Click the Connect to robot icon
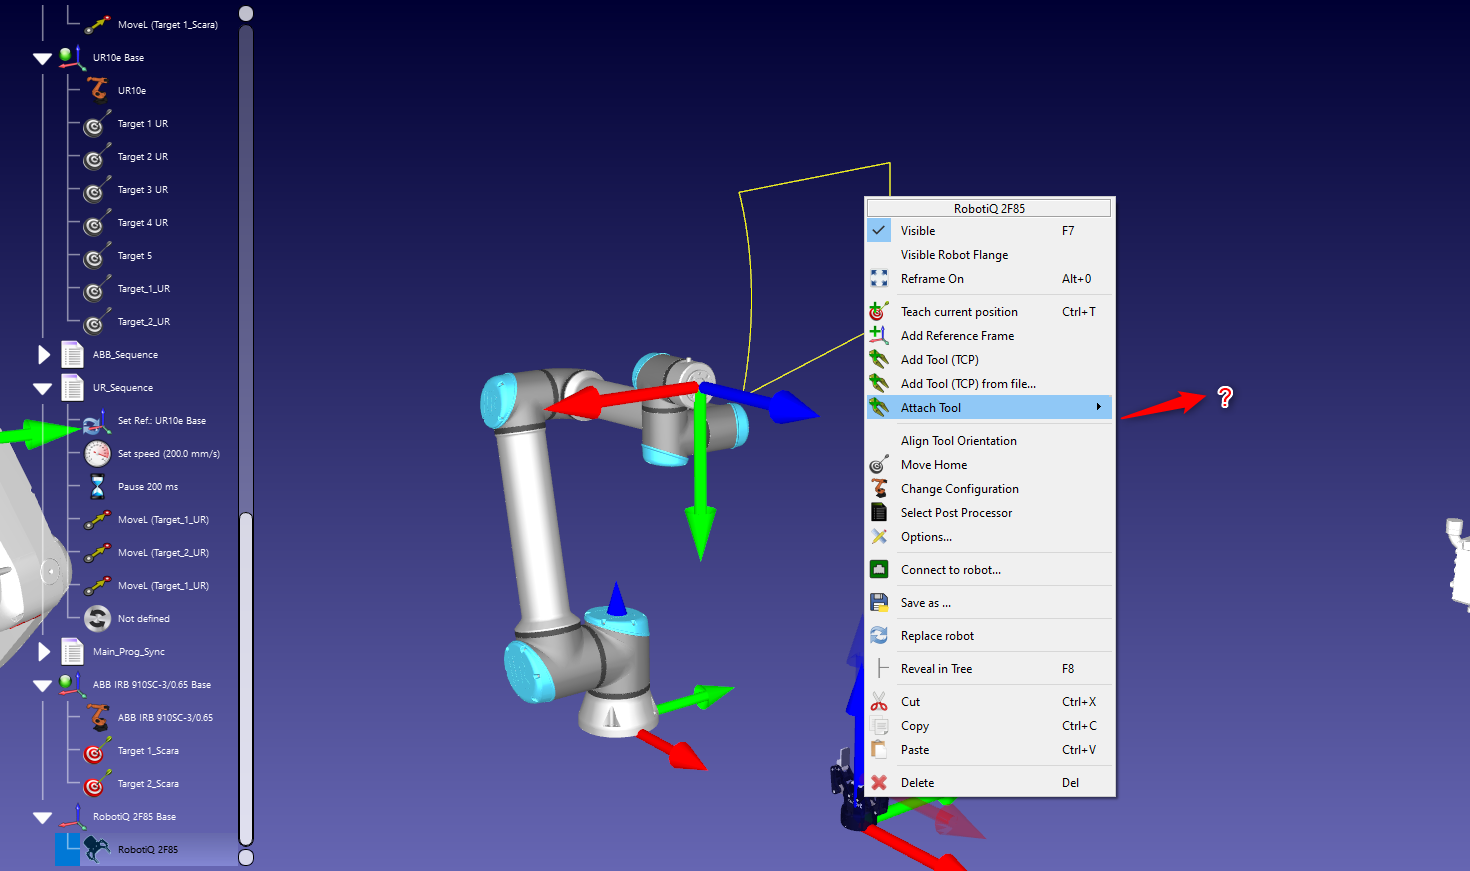Viewport: 1470px width, 871px height. coord(878,570)
